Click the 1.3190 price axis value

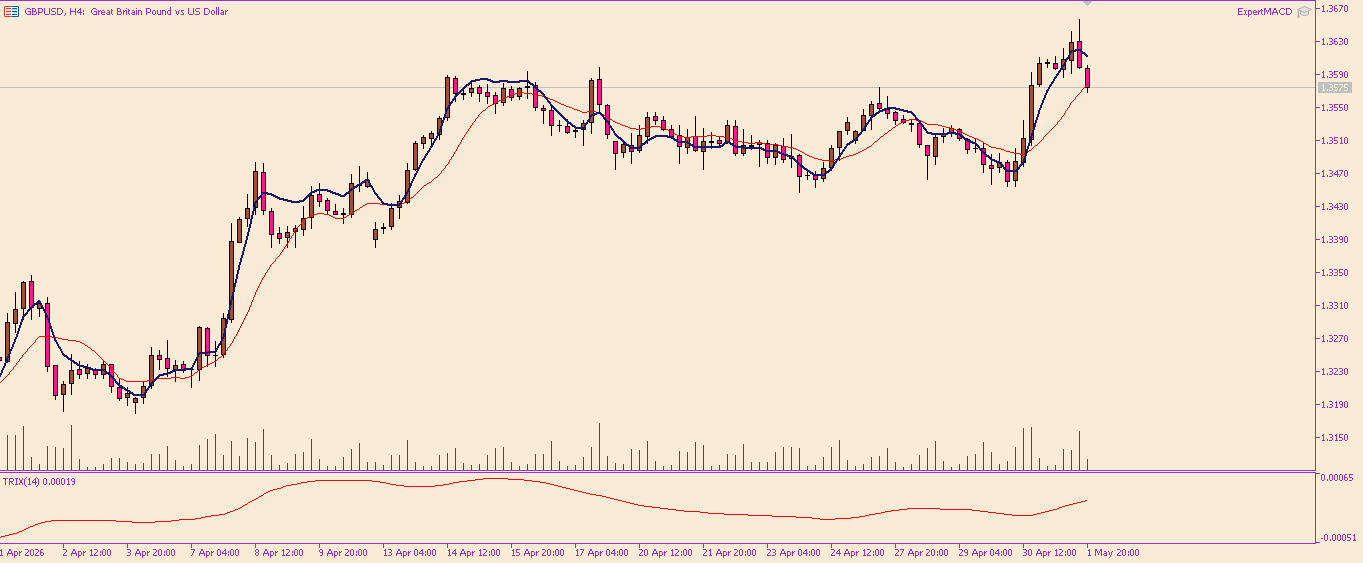1334,405
